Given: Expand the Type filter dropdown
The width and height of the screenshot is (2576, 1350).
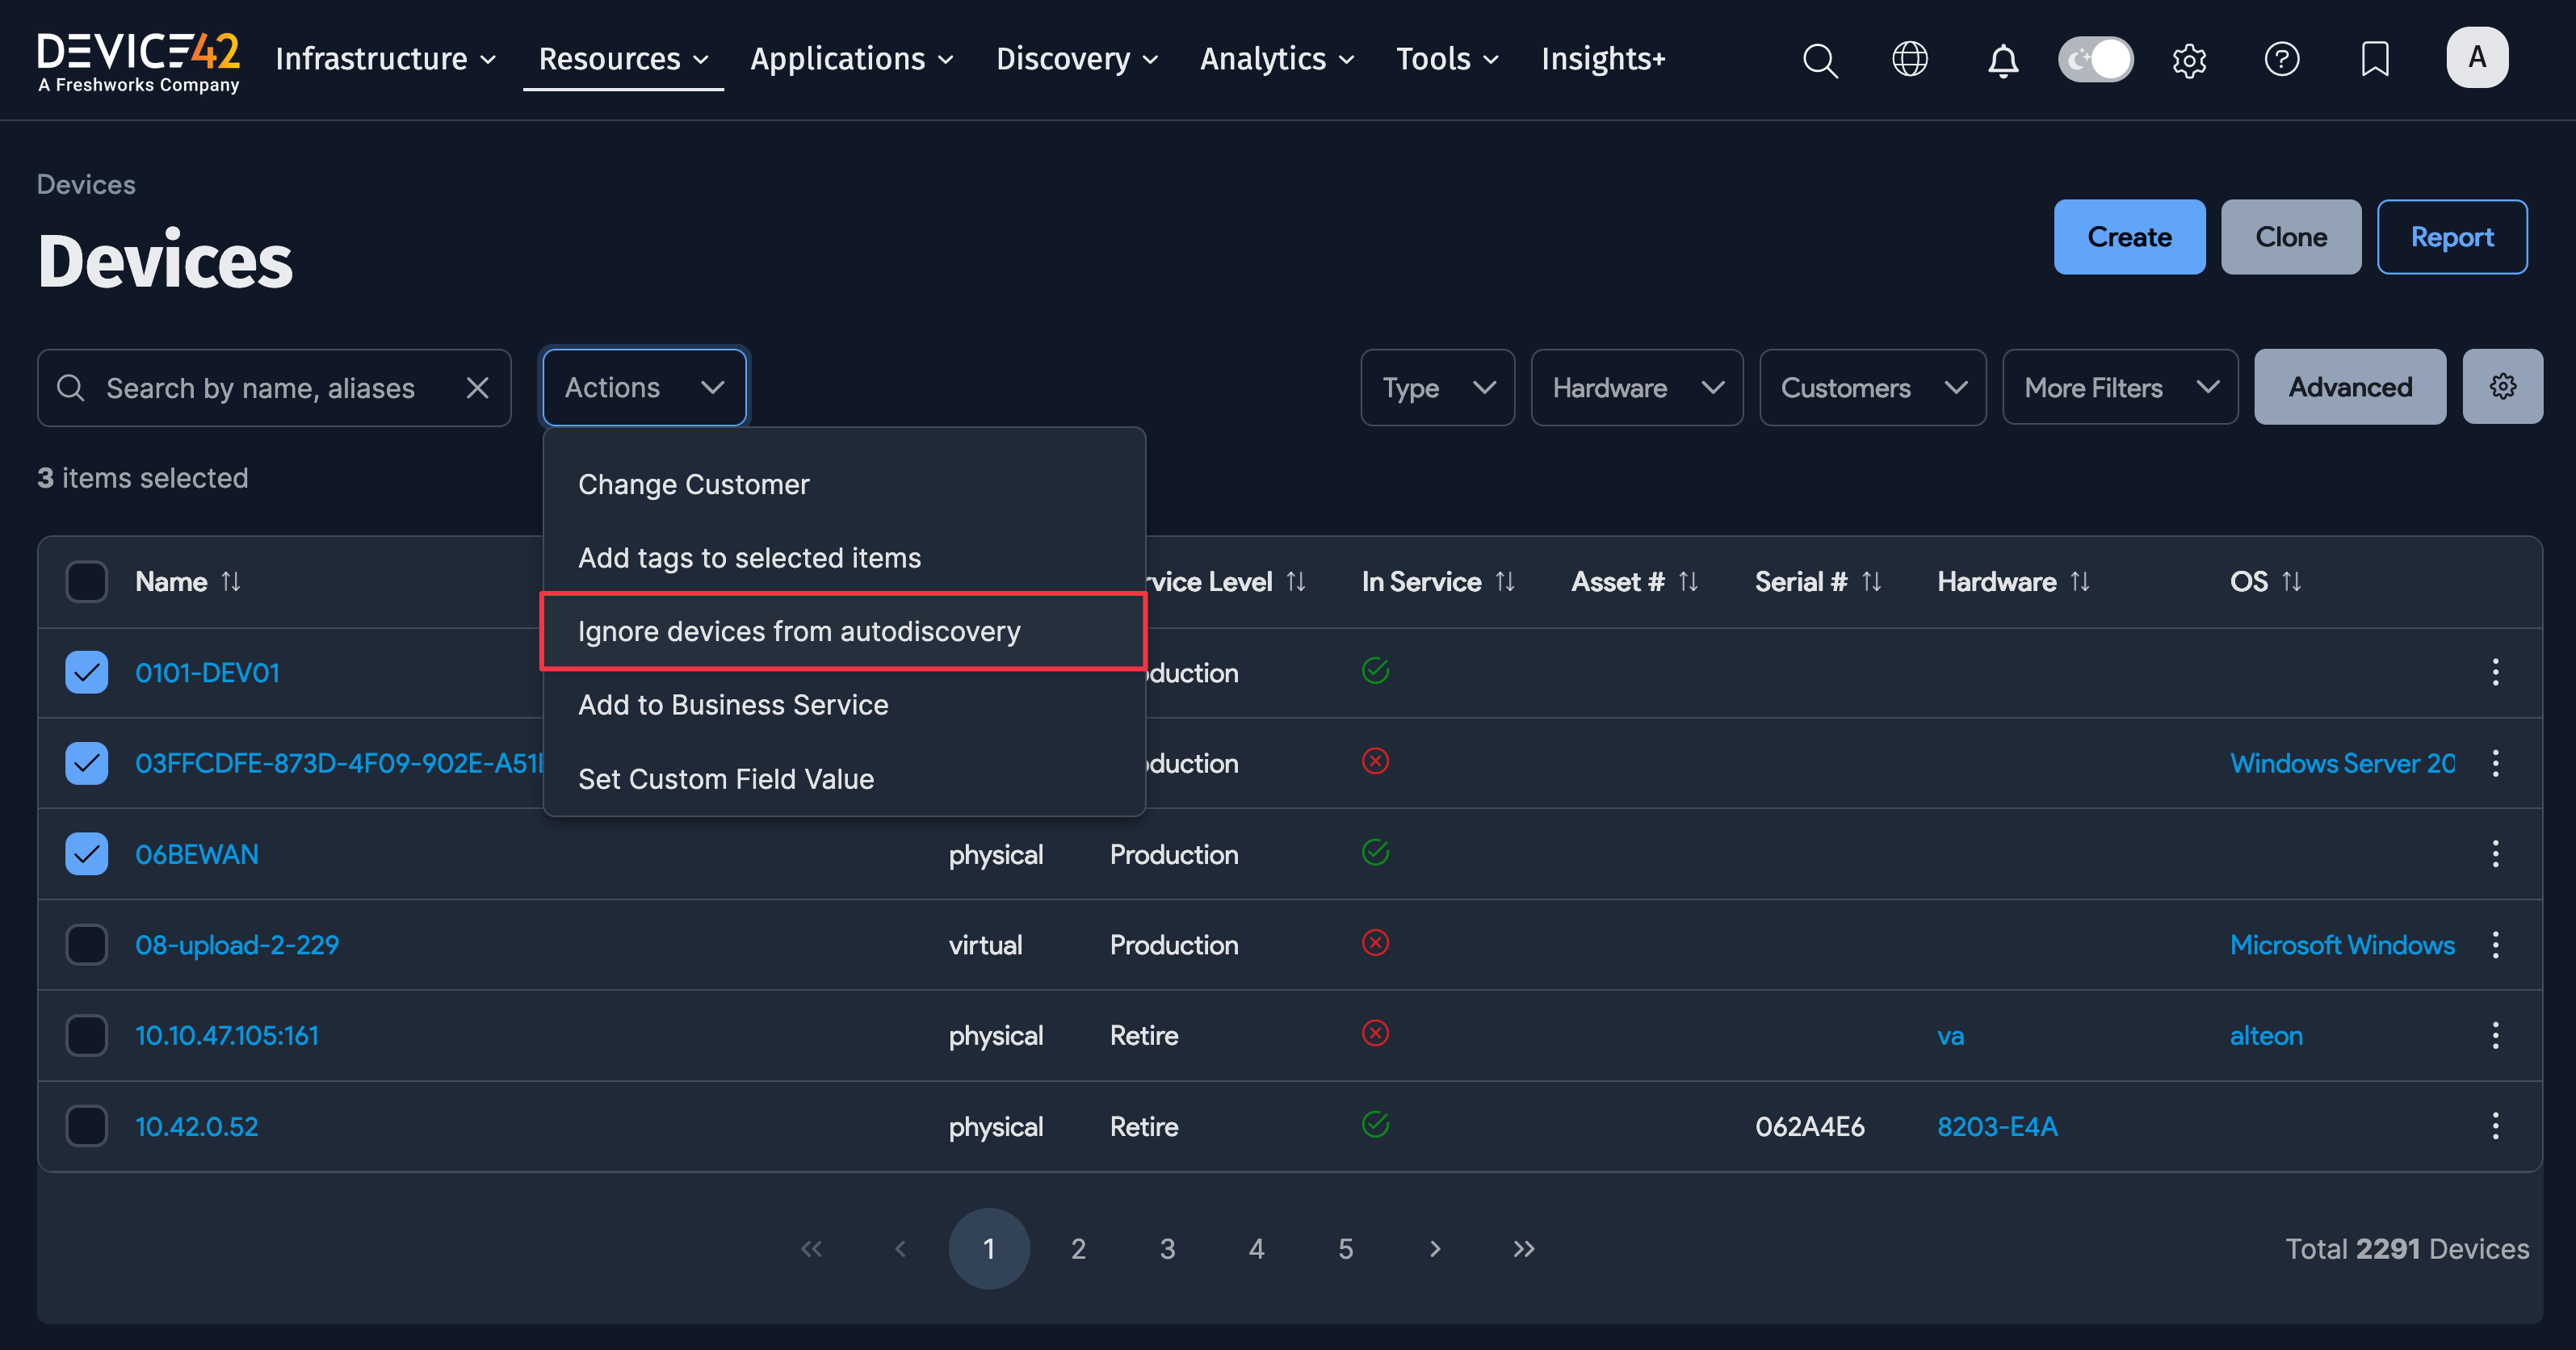Looking at the screenshot, I should 1437,388.
